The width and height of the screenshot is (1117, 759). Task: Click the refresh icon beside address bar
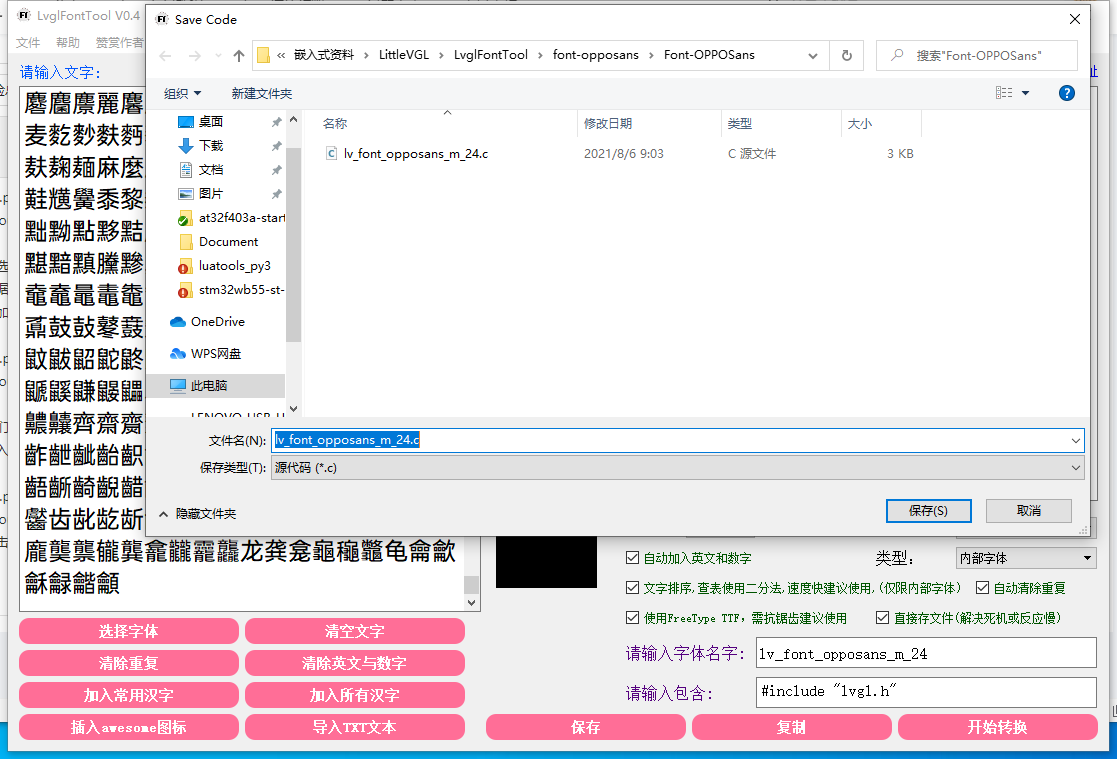(x=847, y=56)
